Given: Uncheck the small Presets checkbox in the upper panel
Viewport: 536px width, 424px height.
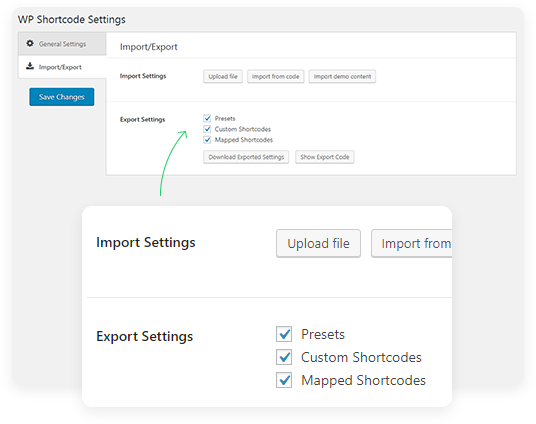Looking at the screenshot, I should (x=207, y=118).
